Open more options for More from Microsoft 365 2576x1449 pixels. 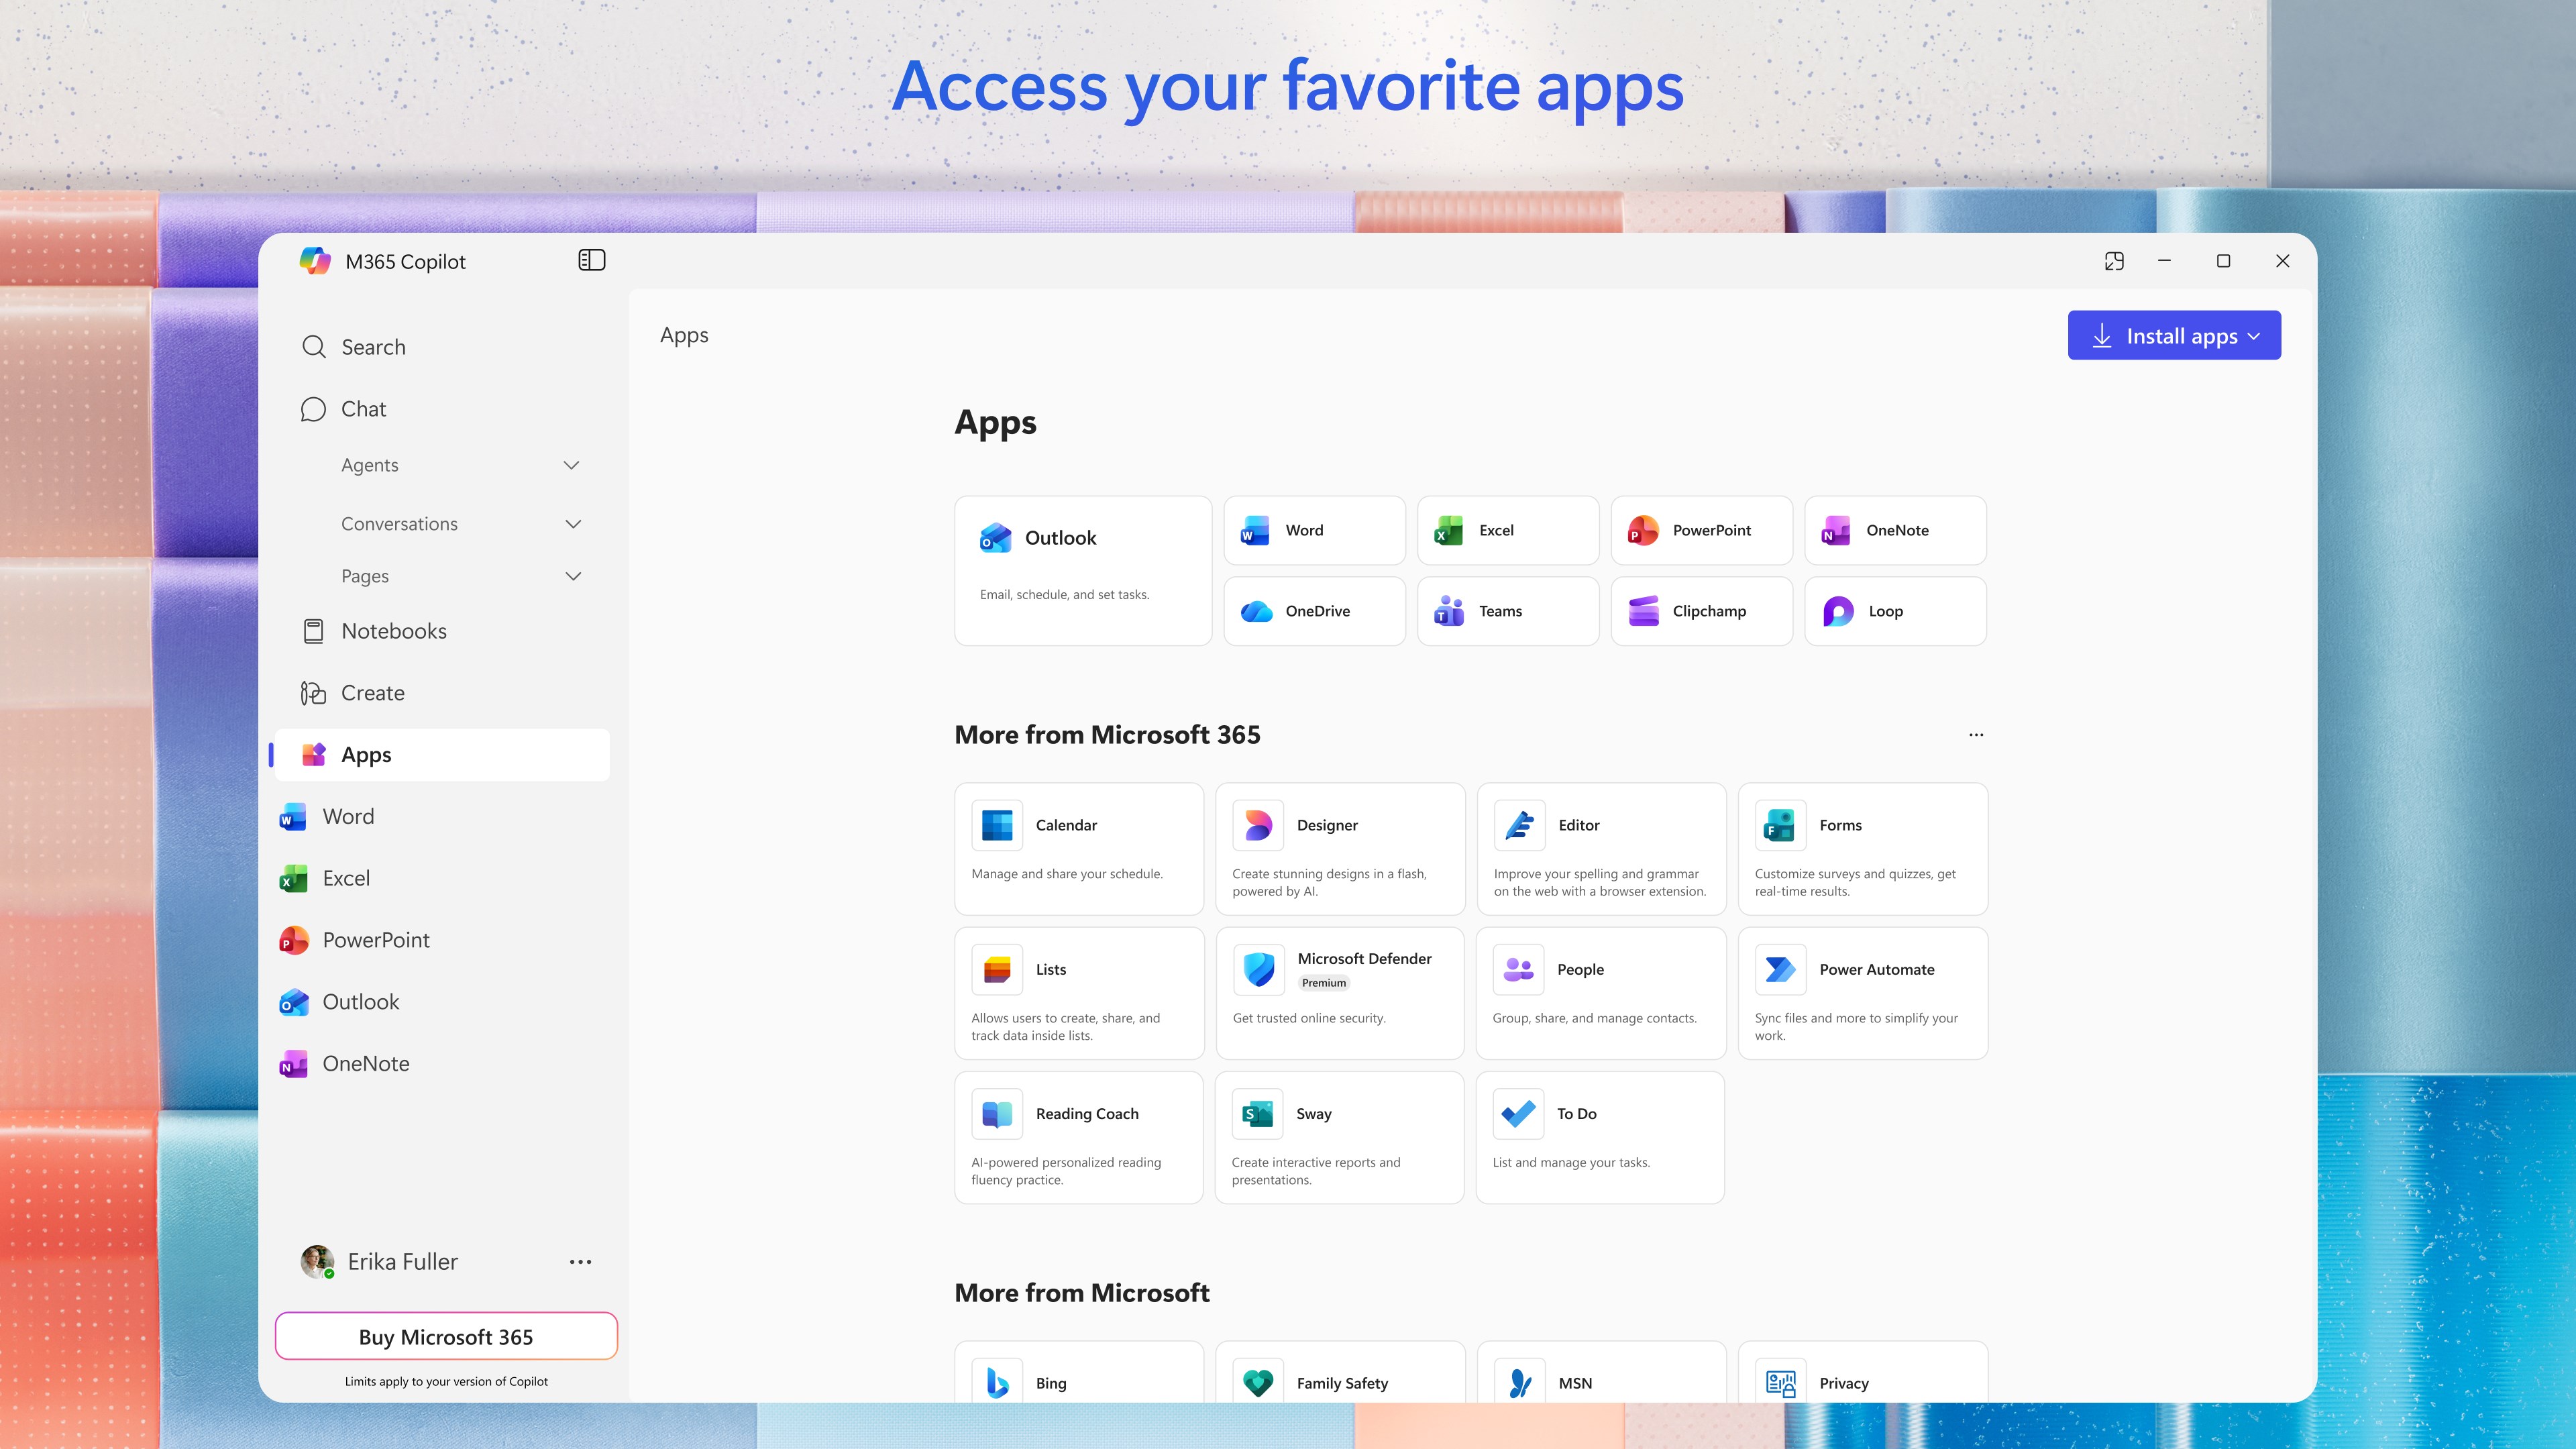coord(1975,734)
